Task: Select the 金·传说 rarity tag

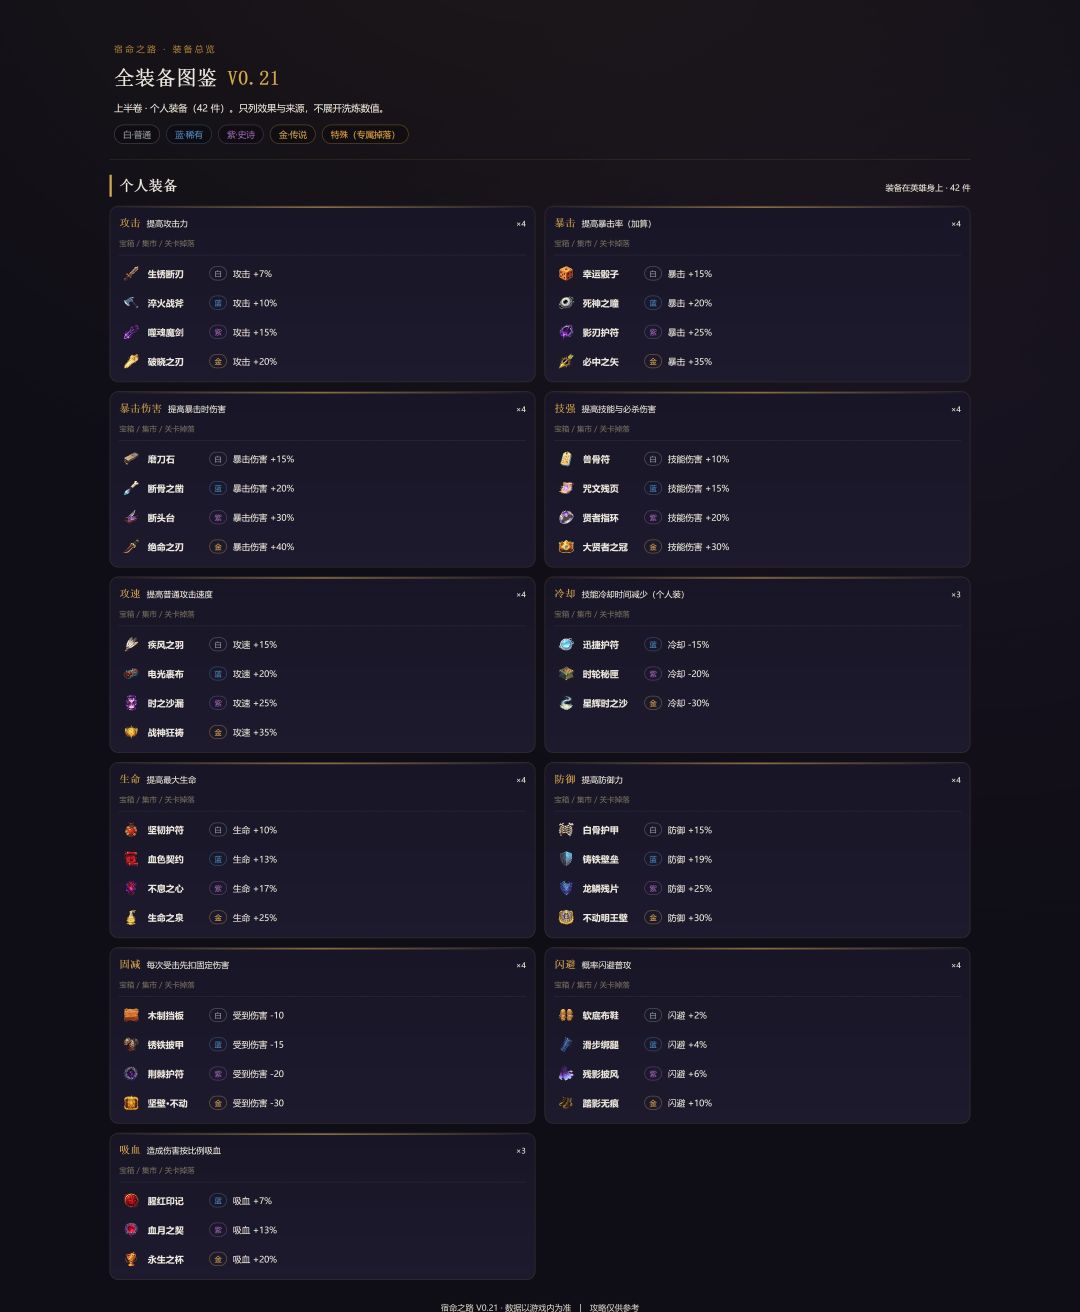Action: (x=293, y=134)
